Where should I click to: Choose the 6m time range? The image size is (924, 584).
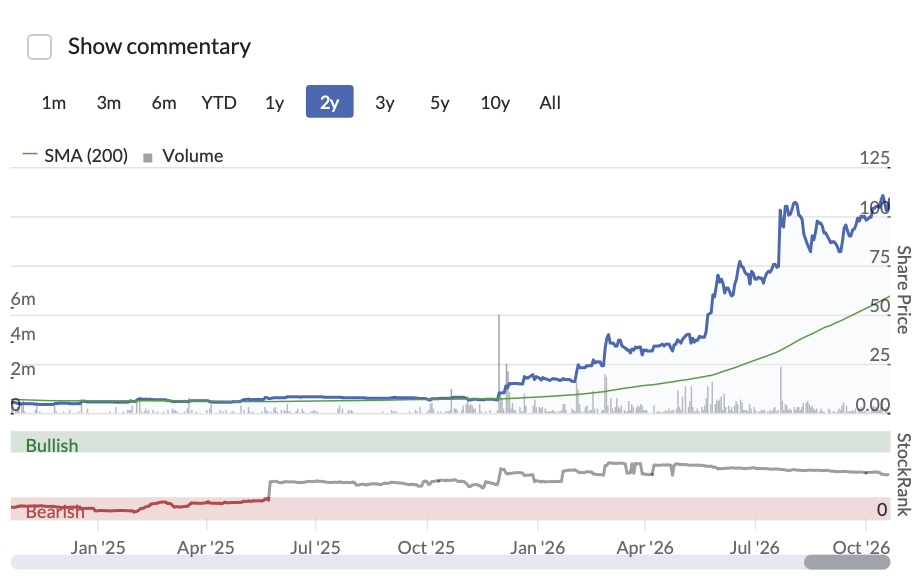tap(164, 103)
